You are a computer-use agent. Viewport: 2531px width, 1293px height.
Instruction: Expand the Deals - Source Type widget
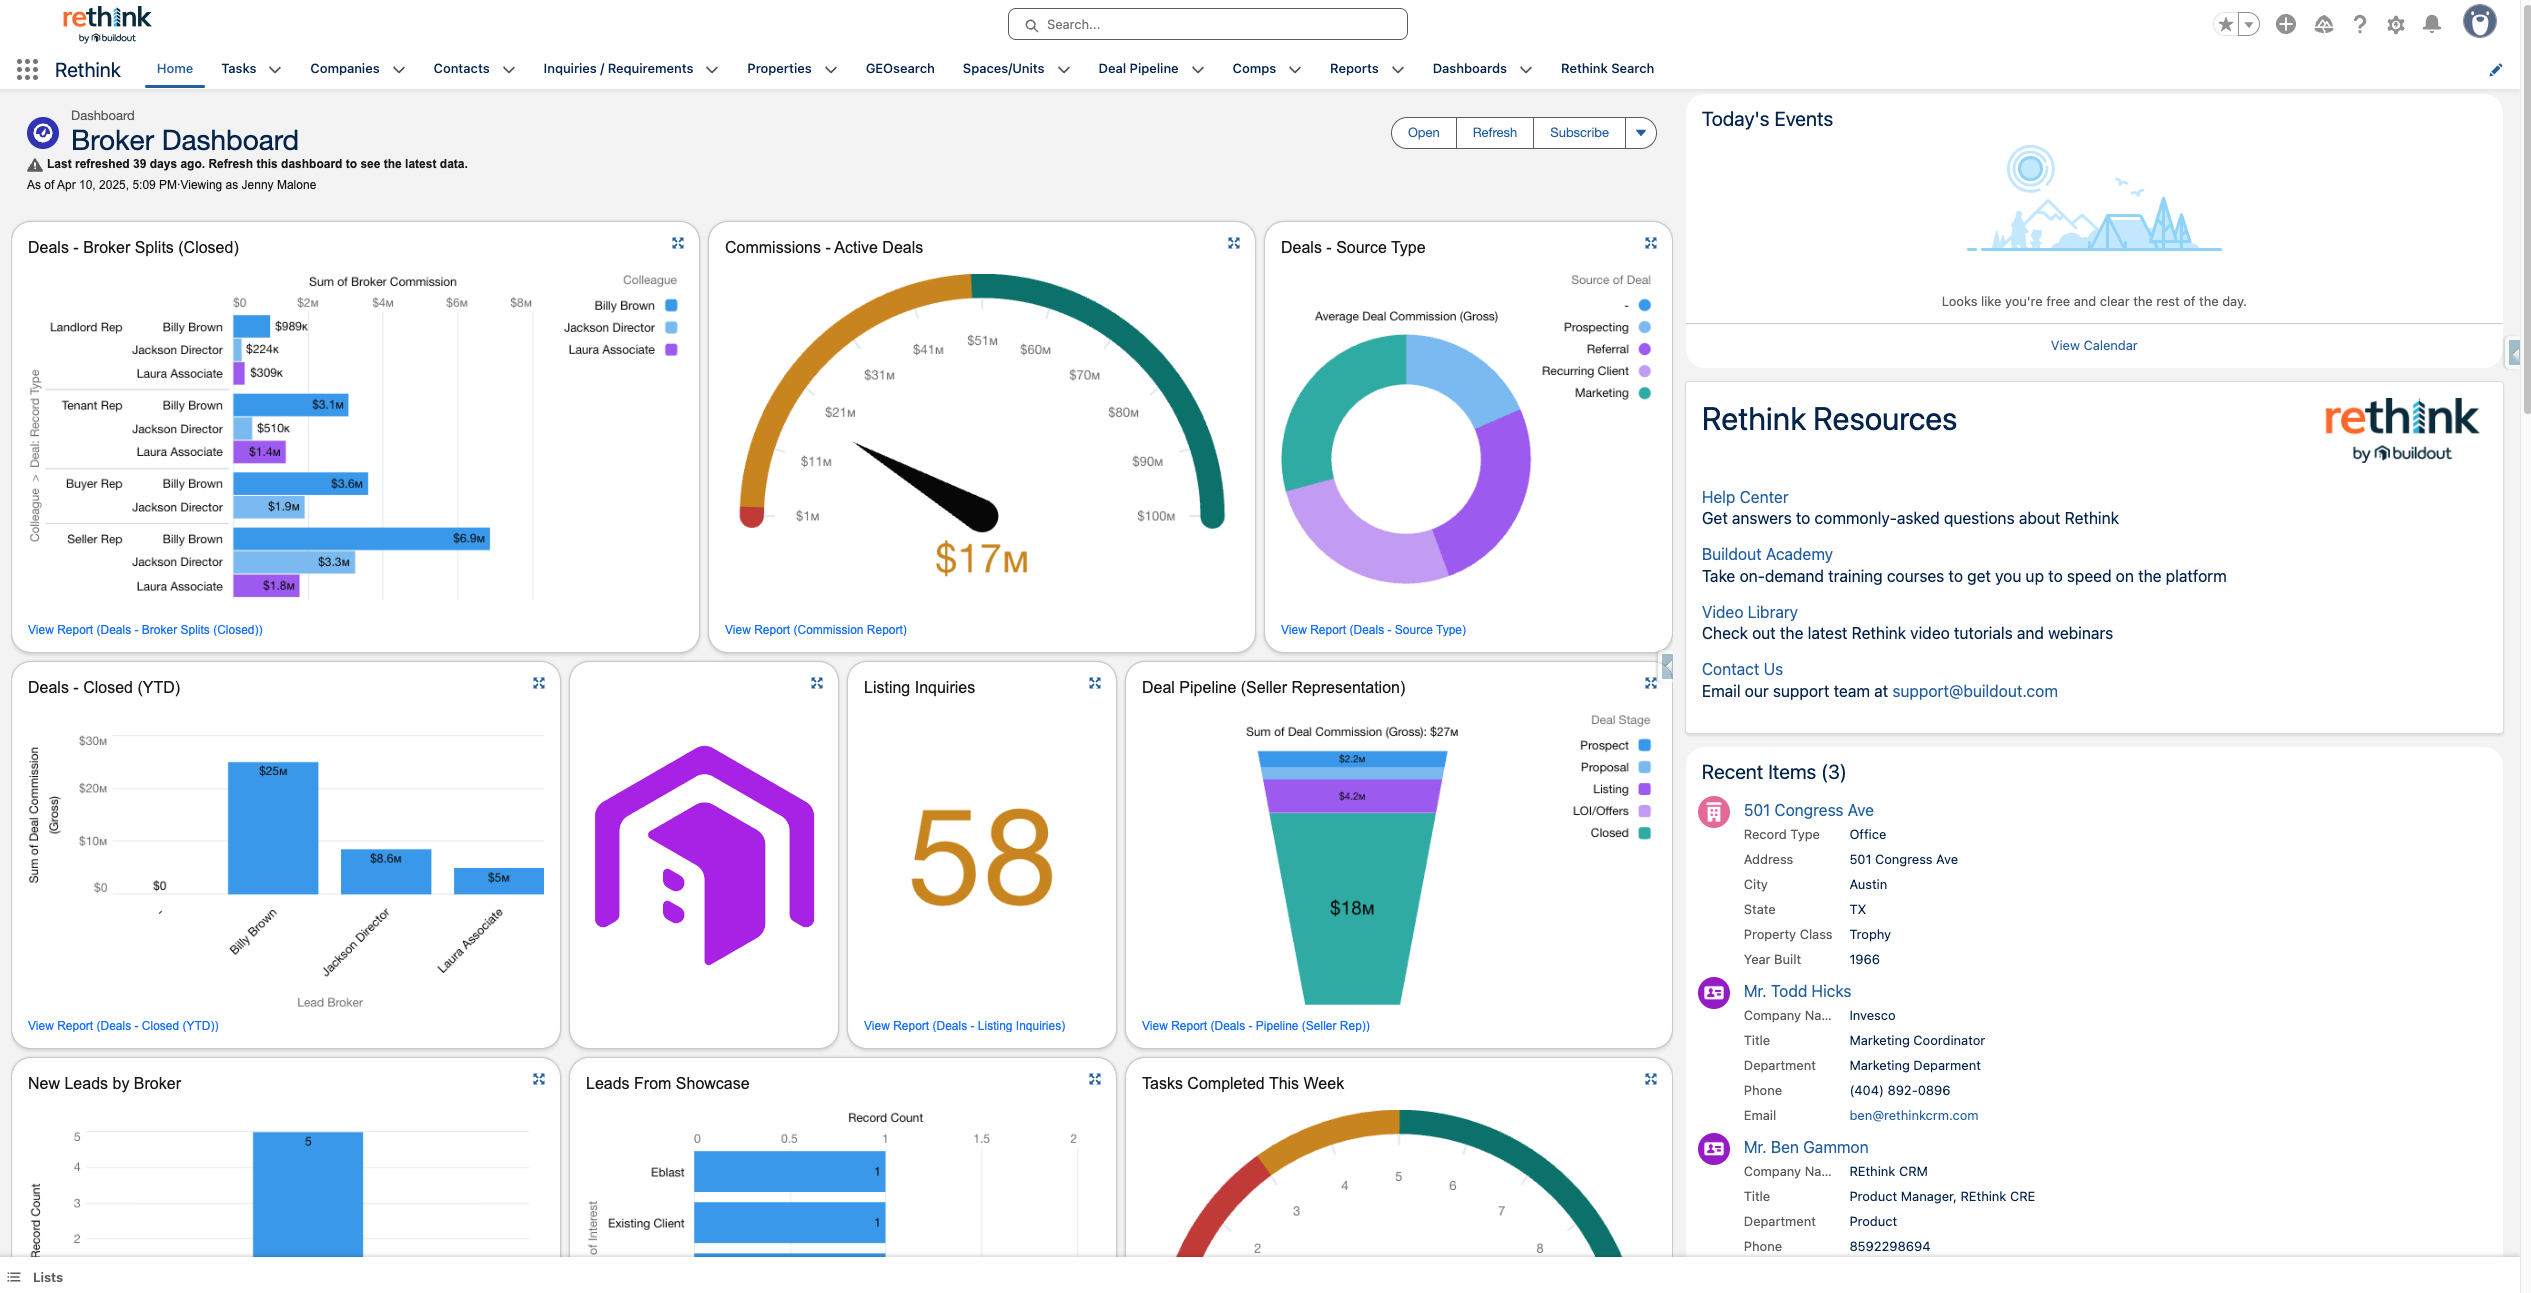[1651, 243]
